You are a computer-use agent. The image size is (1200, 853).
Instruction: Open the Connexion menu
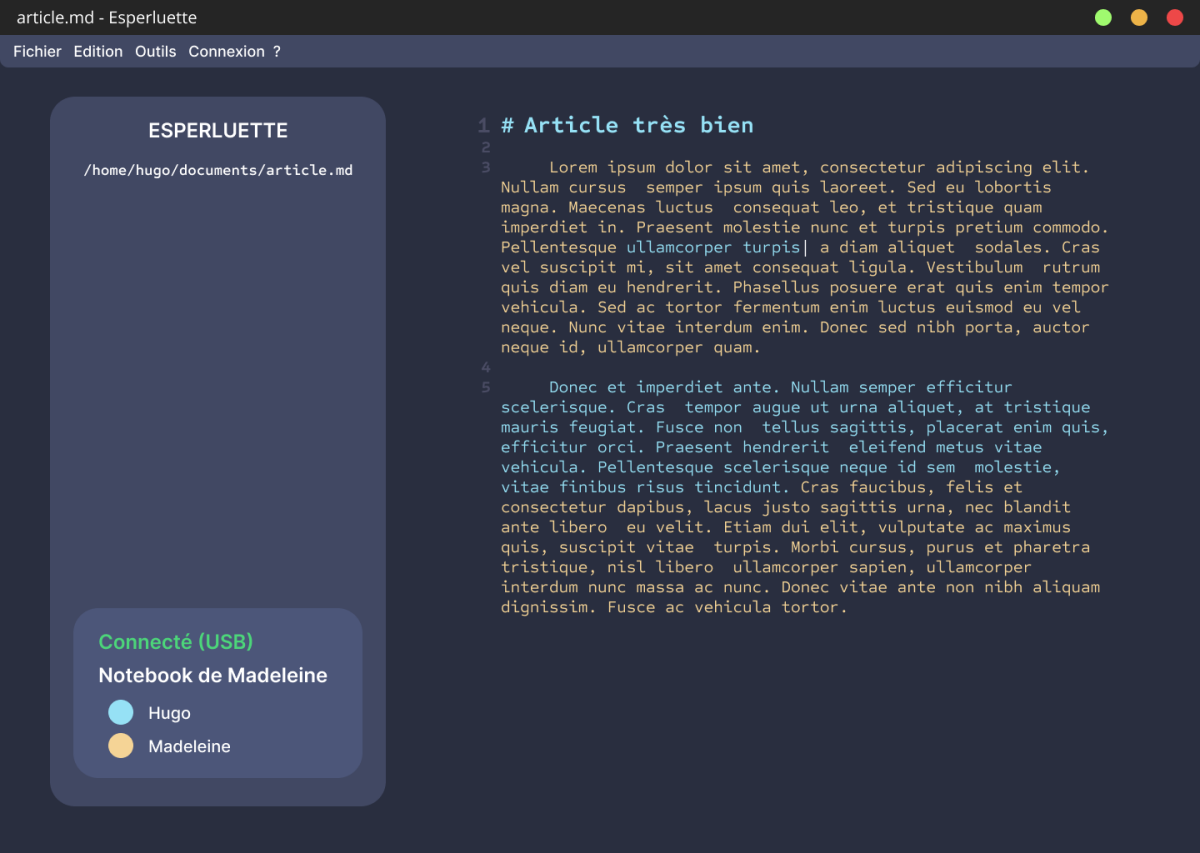(226, 51)
